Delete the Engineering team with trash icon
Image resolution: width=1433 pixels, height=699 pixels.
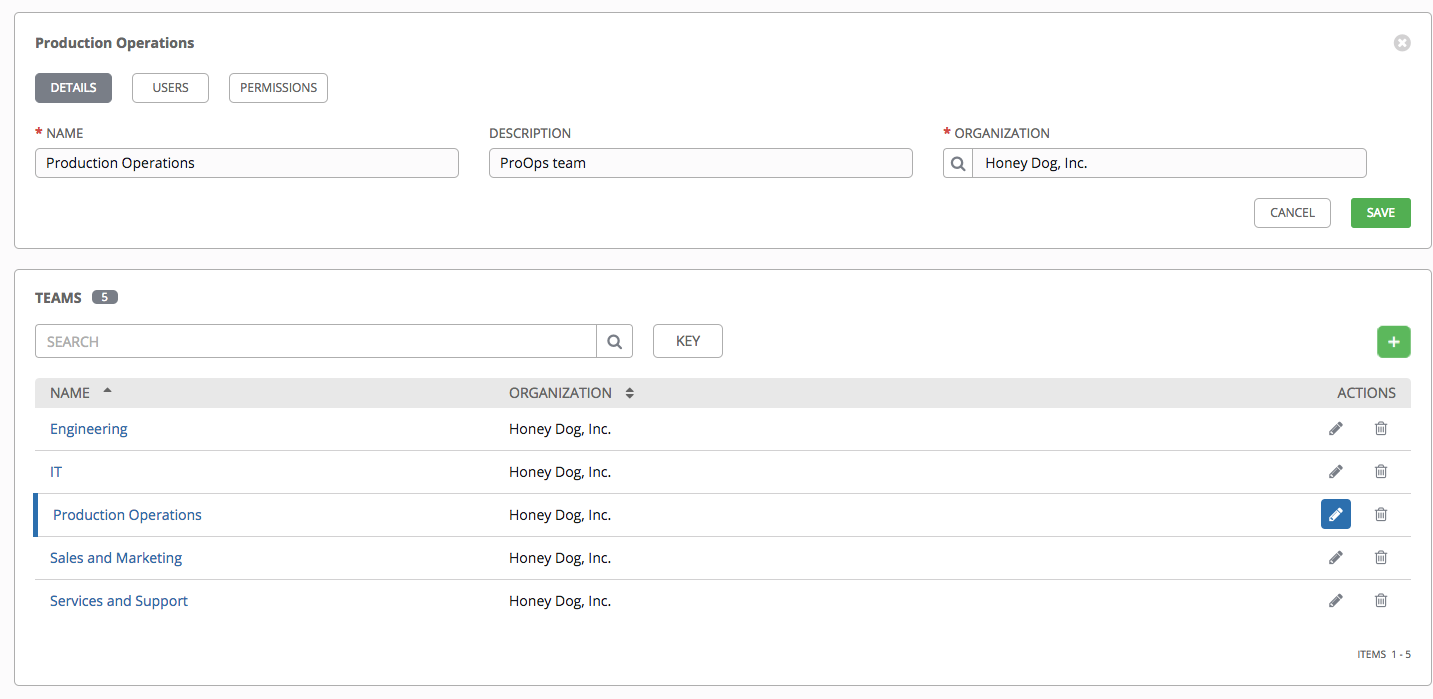point(1380,429)
